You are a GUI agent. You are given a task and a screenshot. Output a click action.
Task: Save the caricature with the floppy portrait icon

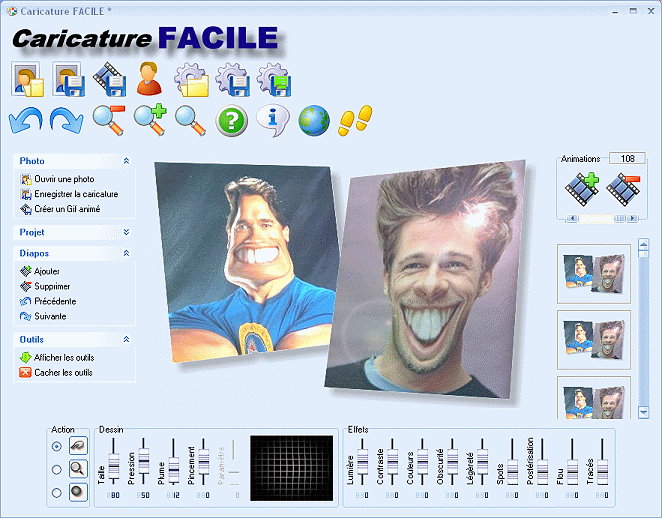click(x=68, y=79)
